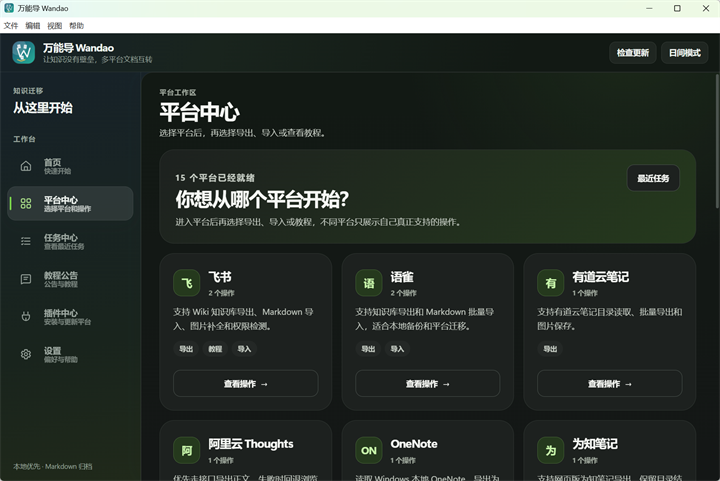Viewport: 720px width, 481px height.
Task: Click the gear icon for 设置
Action: coord(26,354)
